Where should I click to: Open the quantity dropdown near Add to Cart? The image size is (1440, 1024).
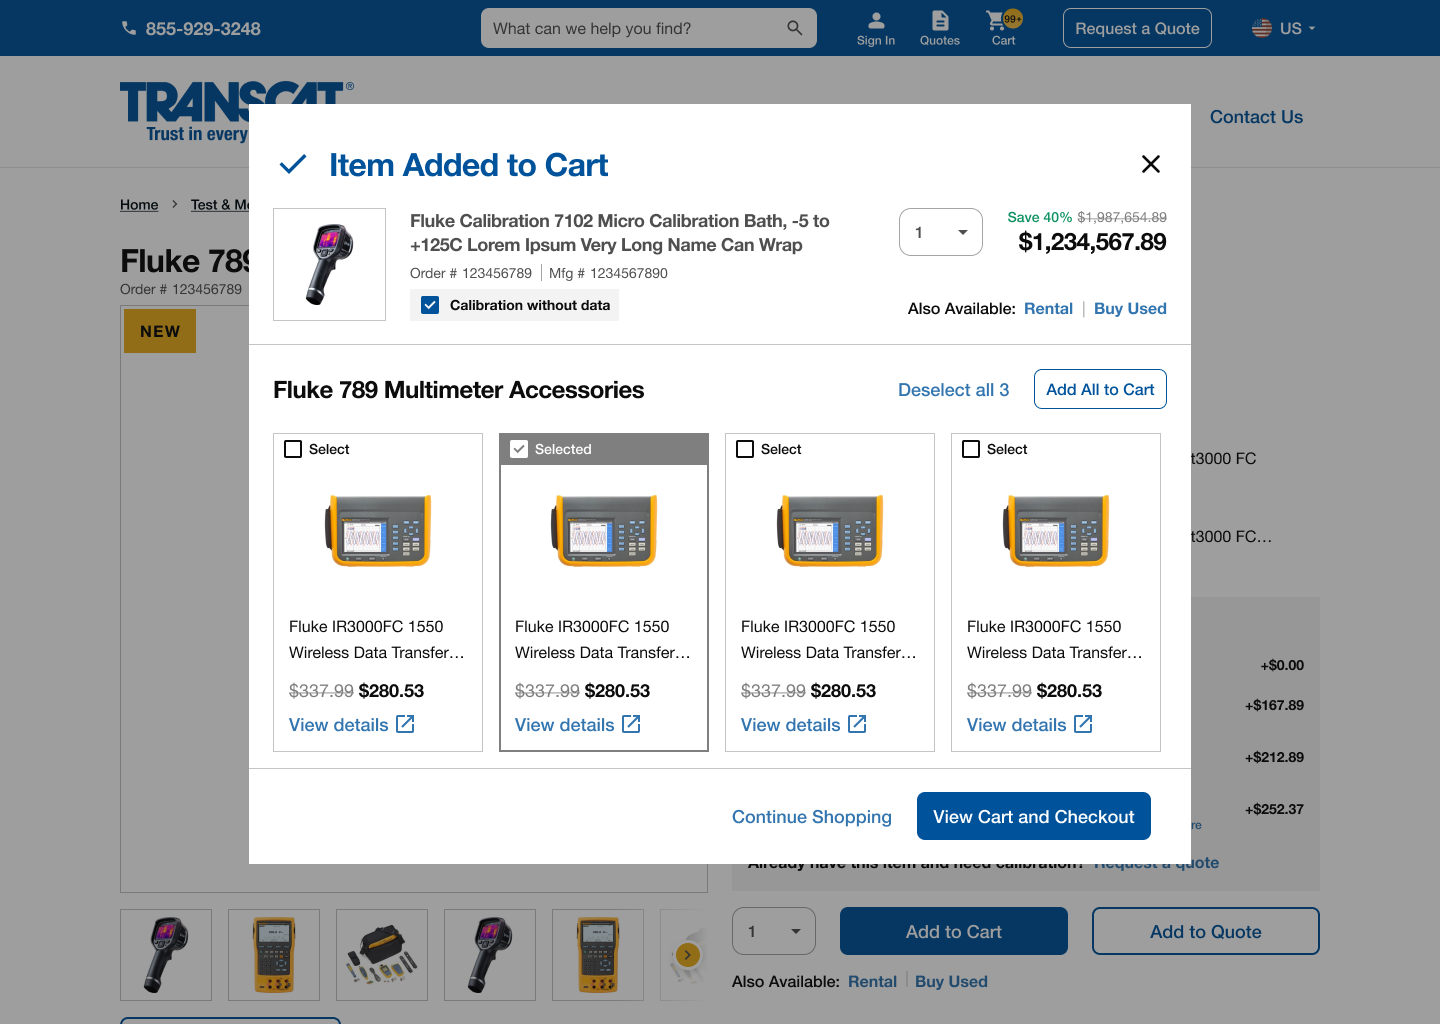[x=773, y=931]
